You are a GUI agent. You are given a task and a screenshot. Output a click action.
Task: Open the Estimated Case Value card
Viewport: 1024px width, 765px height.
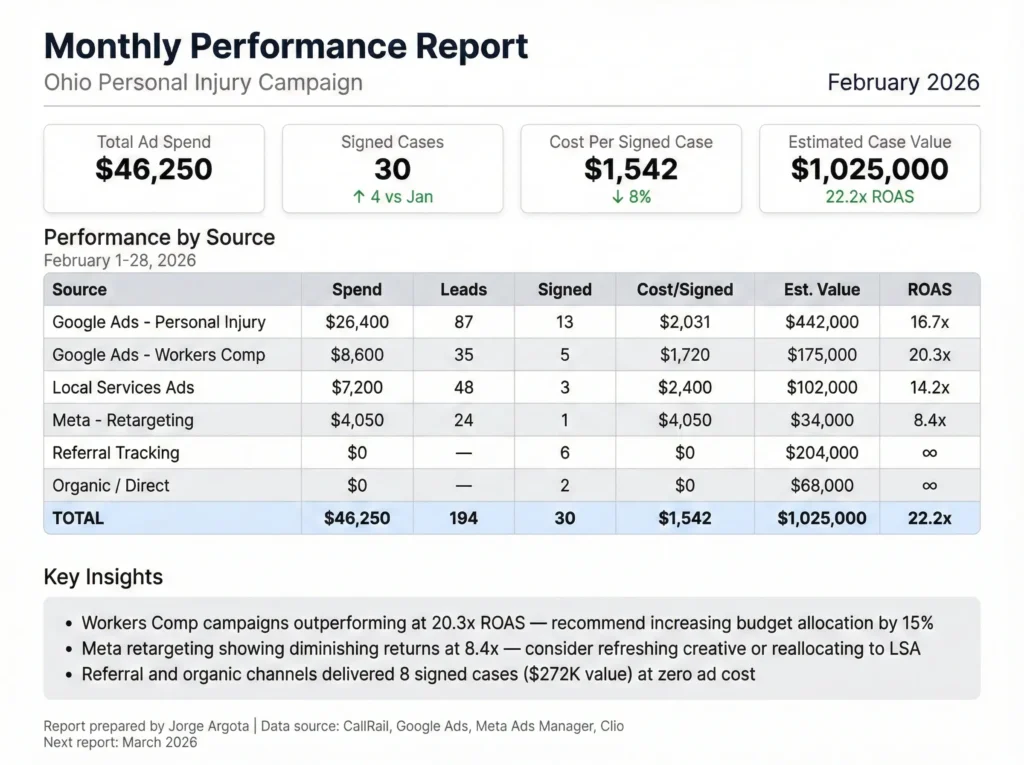pos(869,168)
